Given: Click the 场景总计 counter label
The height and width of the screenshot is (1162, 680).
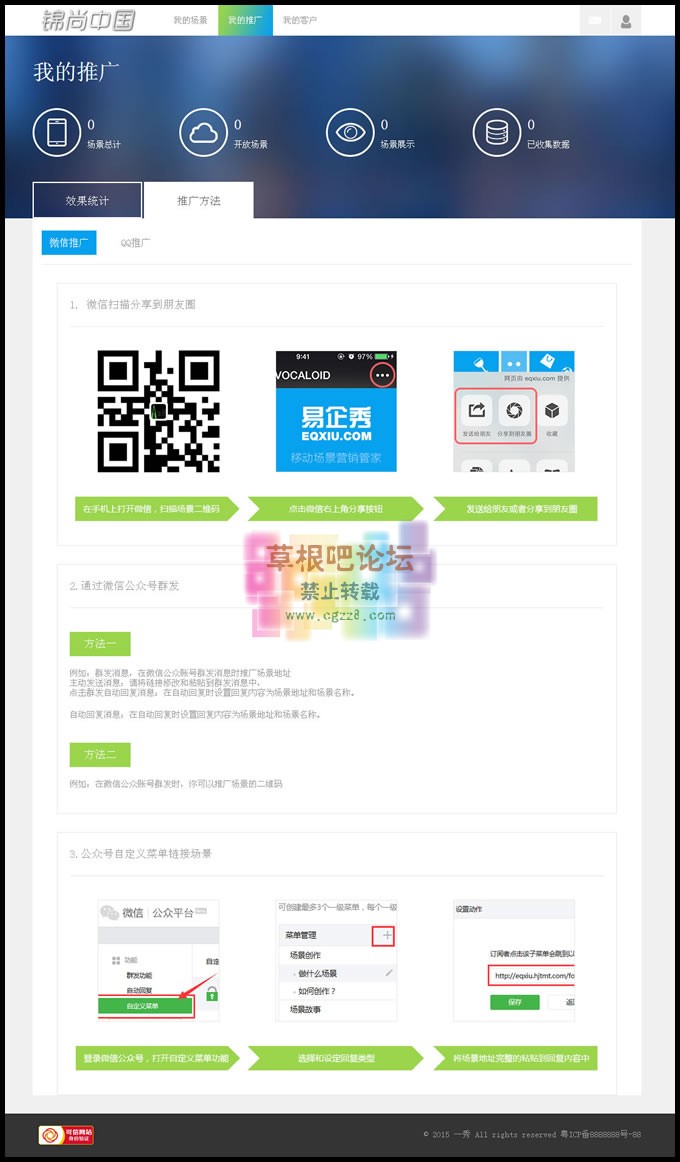Looking at the screenshot, I should pos(104,145).
